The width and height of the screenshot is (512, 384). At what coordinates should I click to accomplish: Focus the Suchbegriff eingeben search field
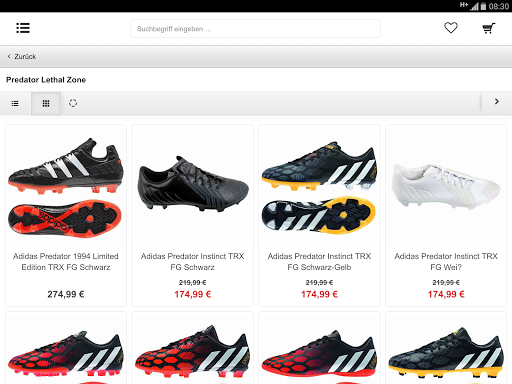point(255,29)
